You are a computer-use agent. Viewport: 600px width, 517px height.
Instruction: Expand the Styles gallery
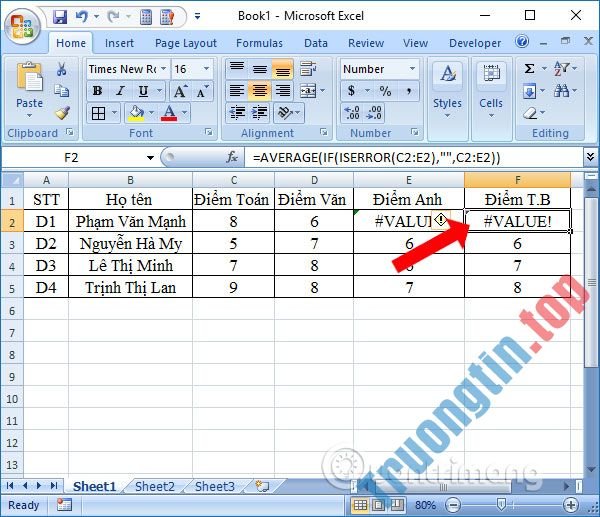[447, 99]
